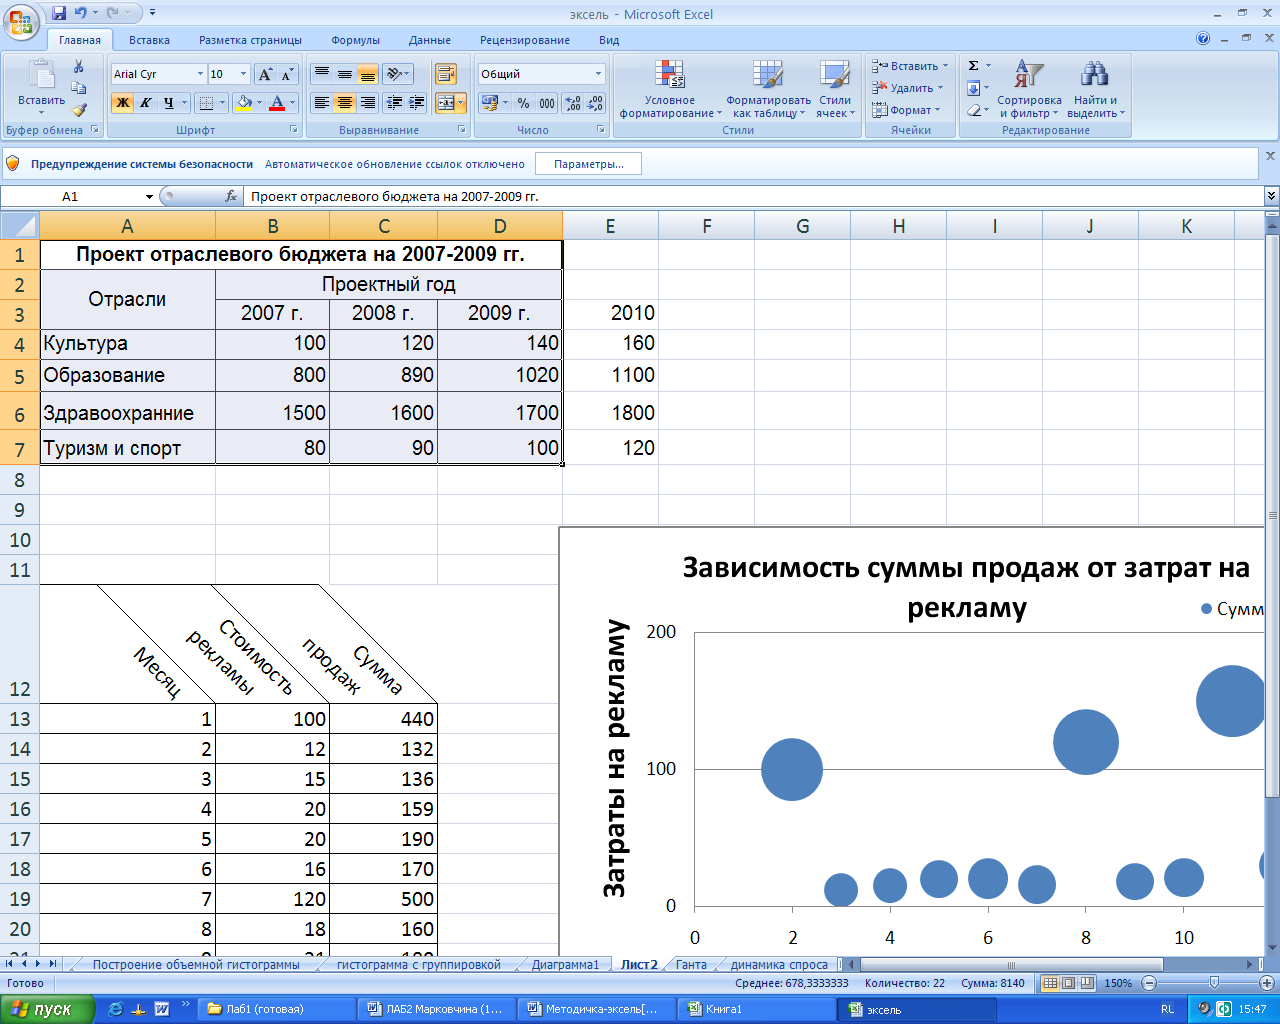This screenshot has width=1280, height=1024.
Task: Open the Рецензирование tab
Action: click(525, 40)
